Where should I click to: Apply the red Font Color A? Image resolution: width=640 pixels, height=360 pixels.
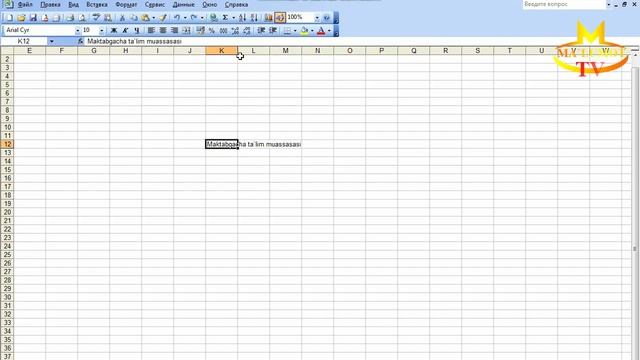point(321,30)
